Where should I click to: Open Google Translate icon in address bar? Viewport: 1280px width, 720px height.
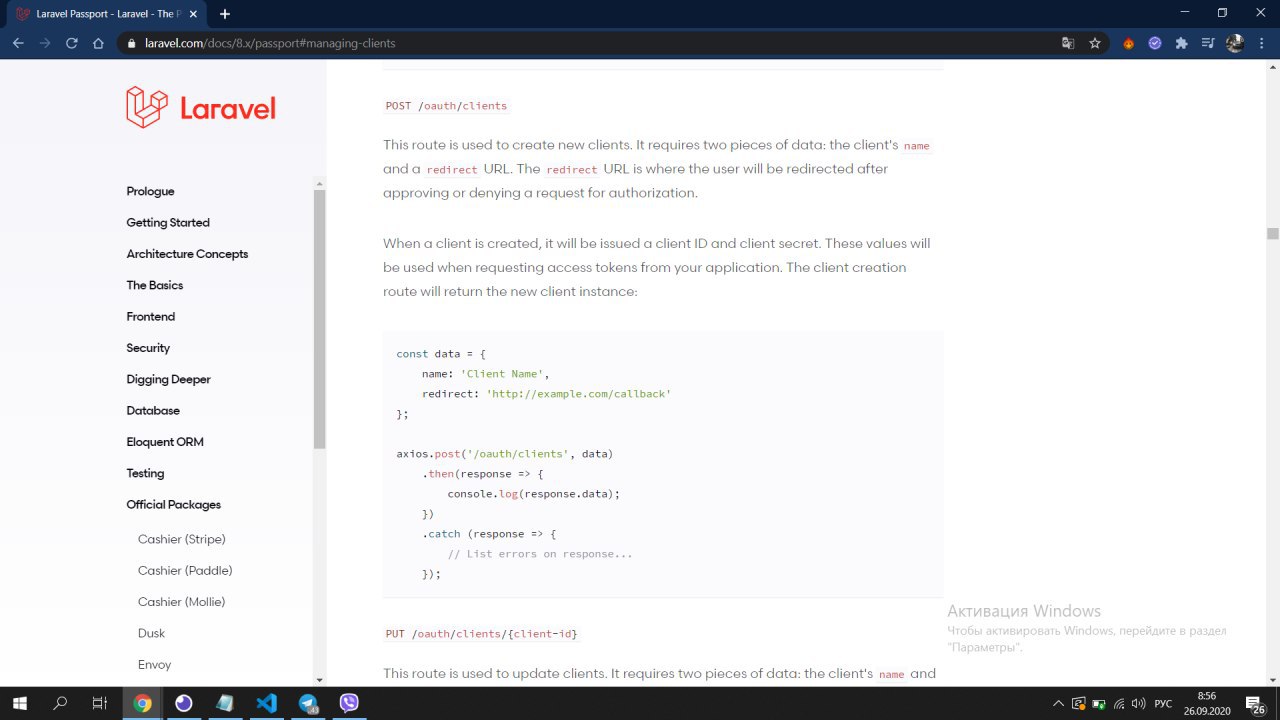tap(1068, 43)
